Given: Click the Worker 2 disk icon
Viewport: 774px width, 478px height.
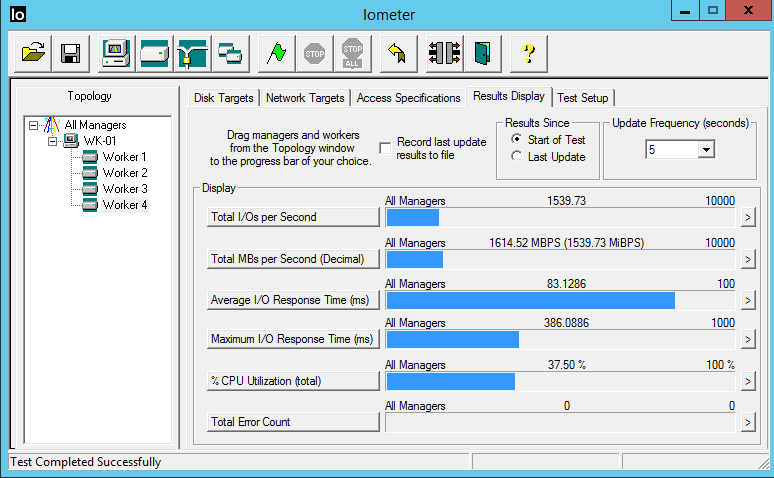Looking at the screenshot, I should (90, 173).
